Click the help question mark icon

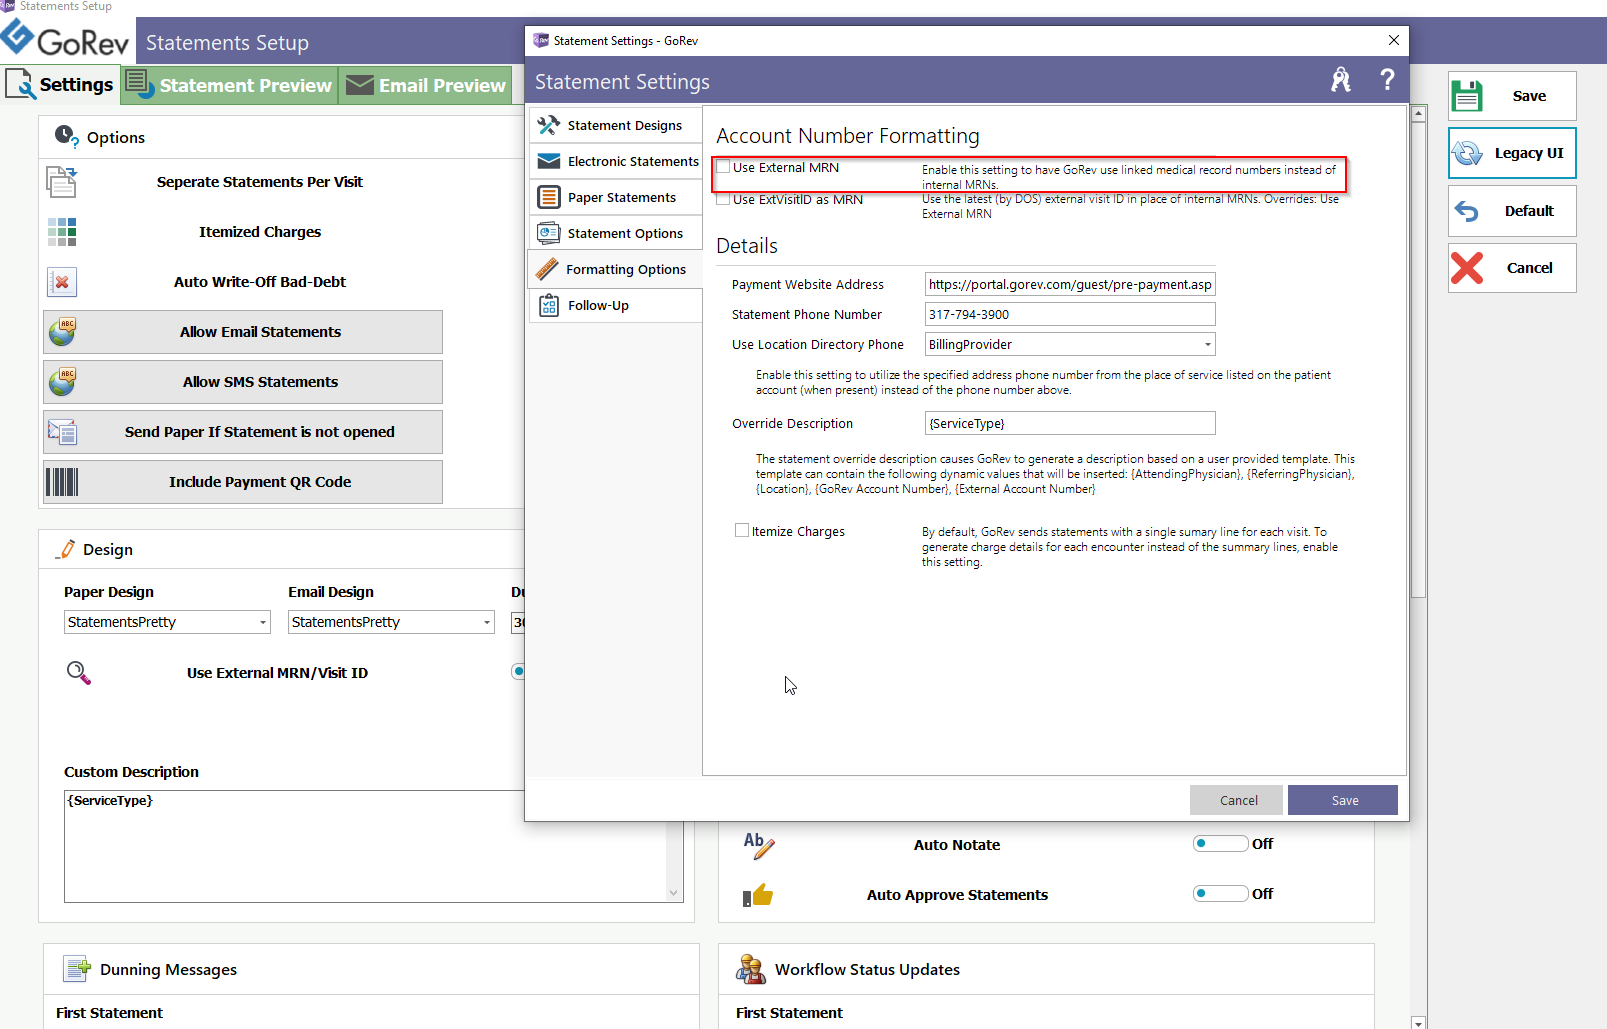(1387, 80)
